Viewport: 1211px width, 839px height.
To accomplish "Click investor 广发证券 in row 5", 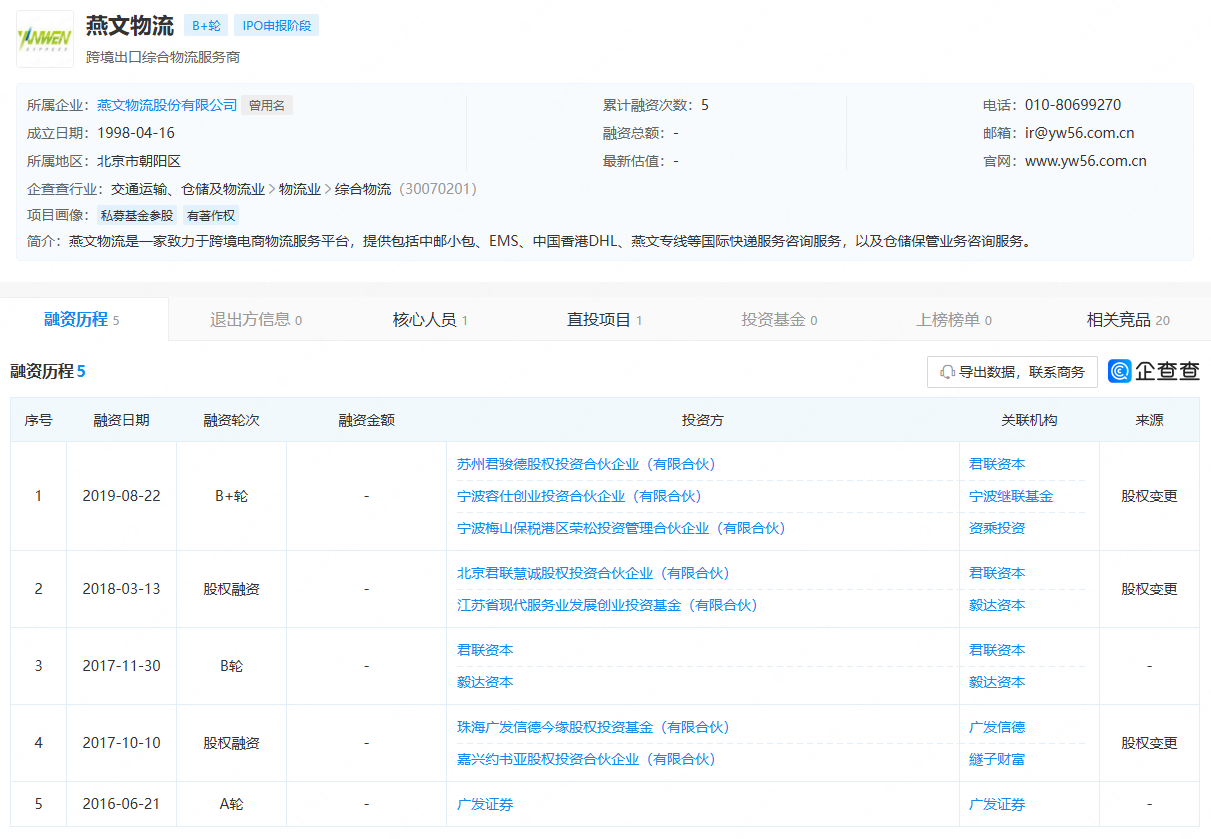I will click(x=485, y=804).
